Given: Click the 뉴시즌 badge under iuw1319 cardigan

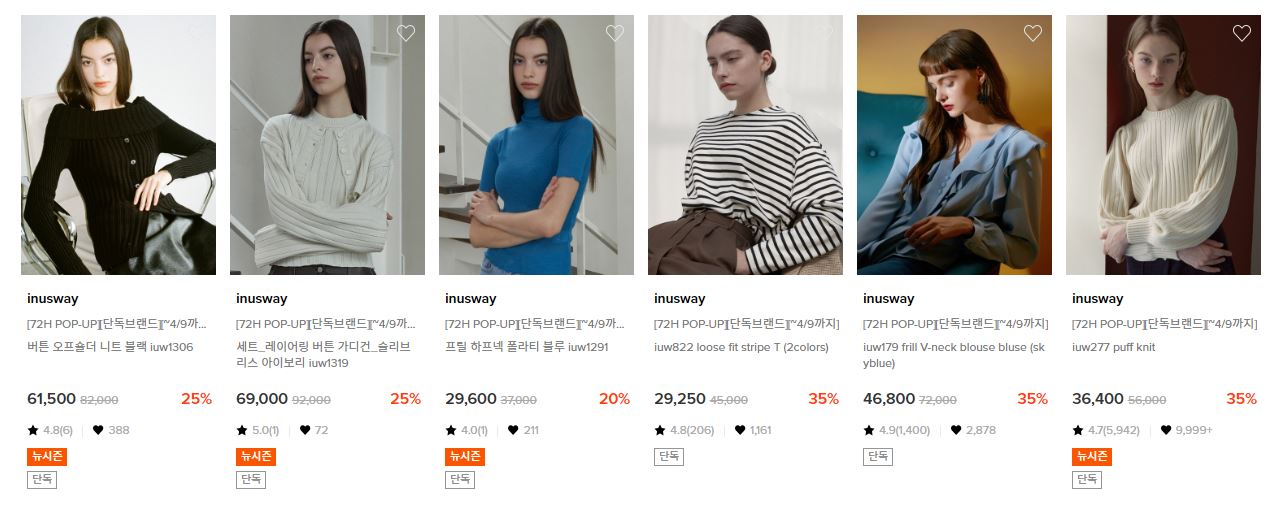Looking at the screenshot, I should click(x=256, y=456).
